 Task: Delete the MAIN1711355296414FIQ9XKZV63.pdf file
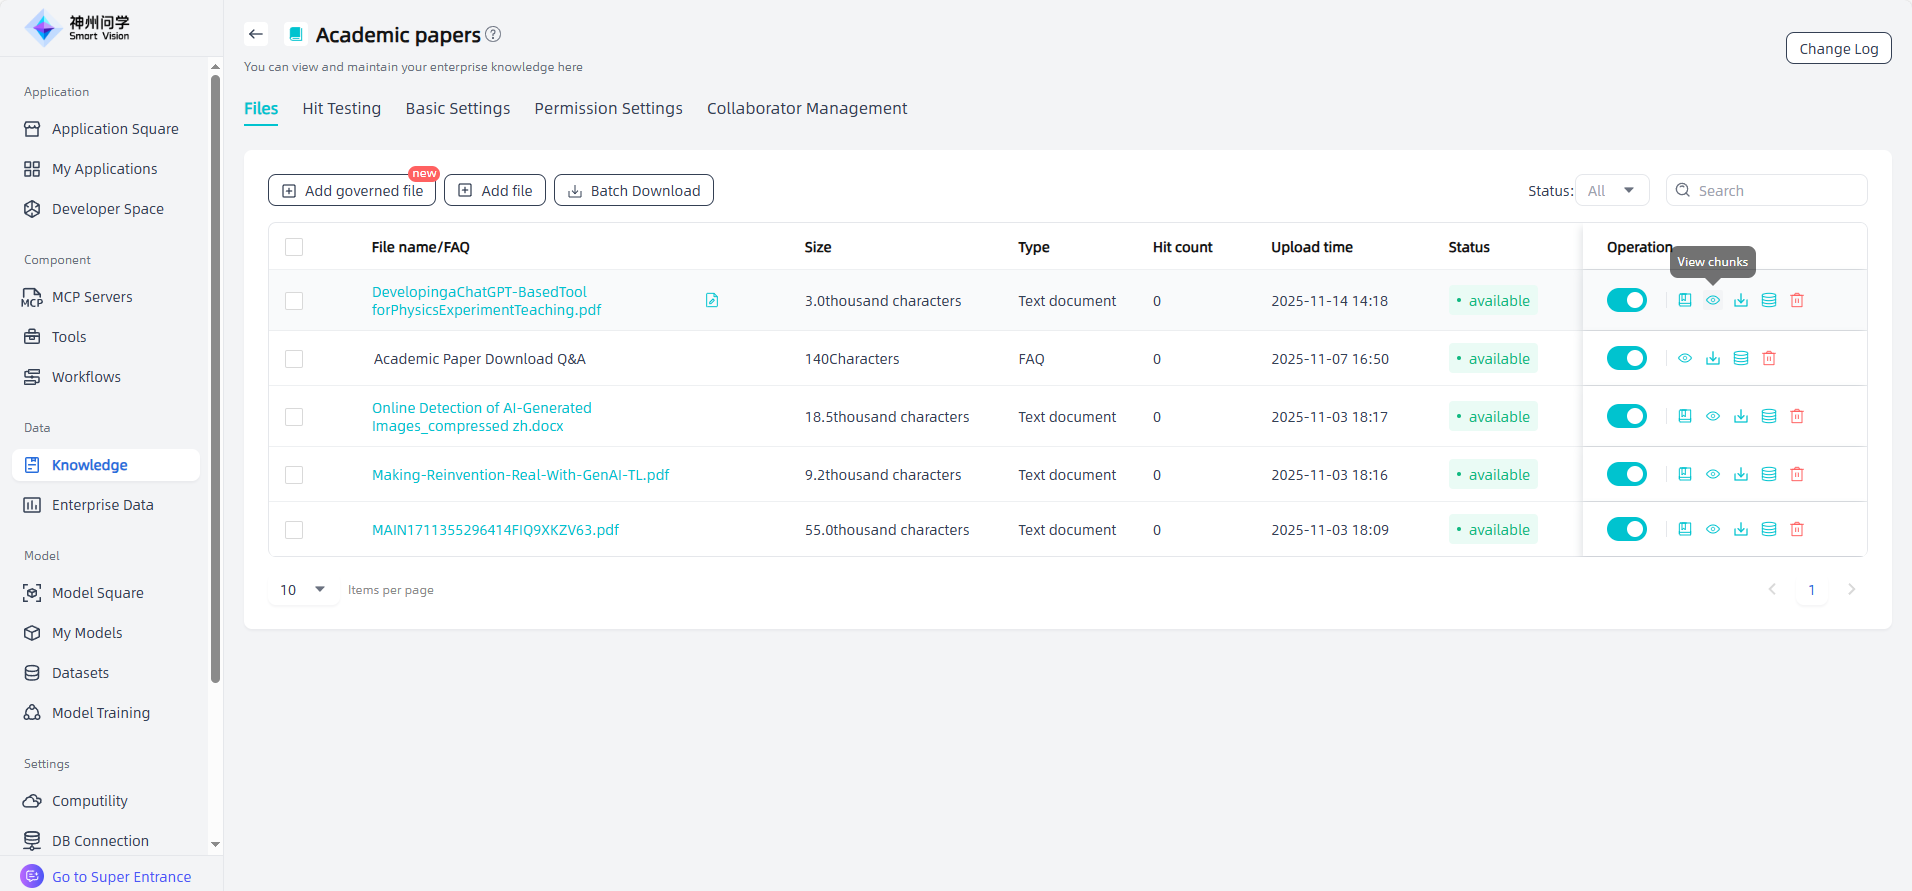1796,529
